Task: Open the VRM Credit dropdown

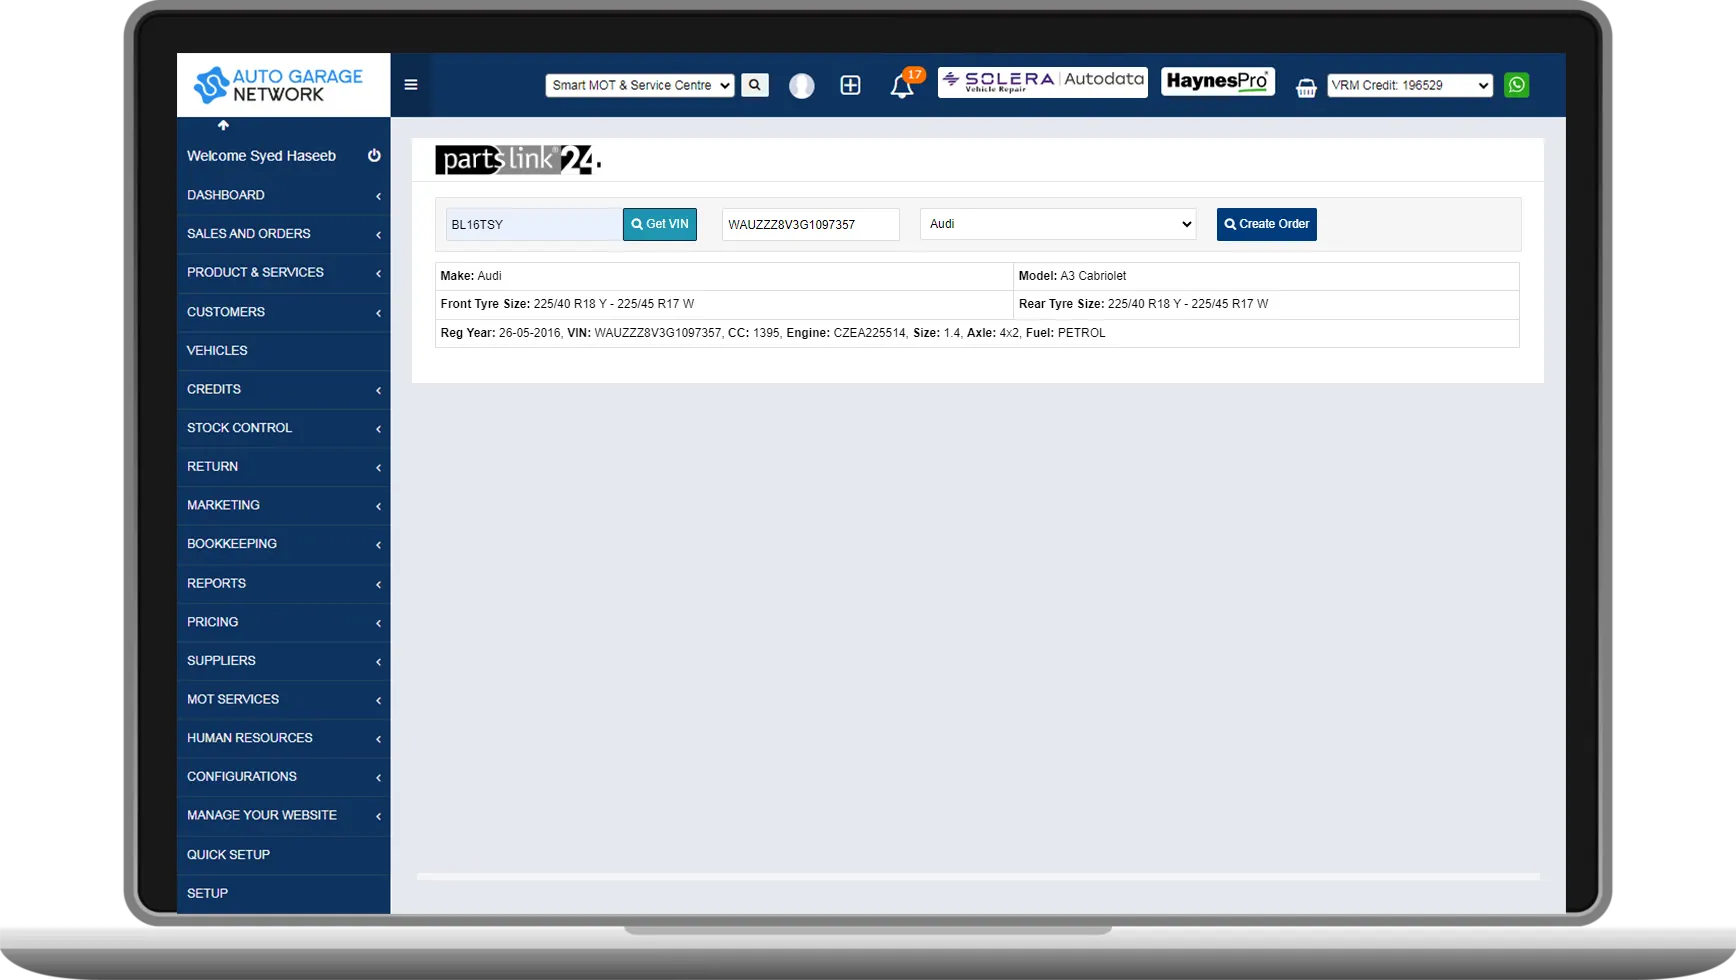Action: 1409,85
